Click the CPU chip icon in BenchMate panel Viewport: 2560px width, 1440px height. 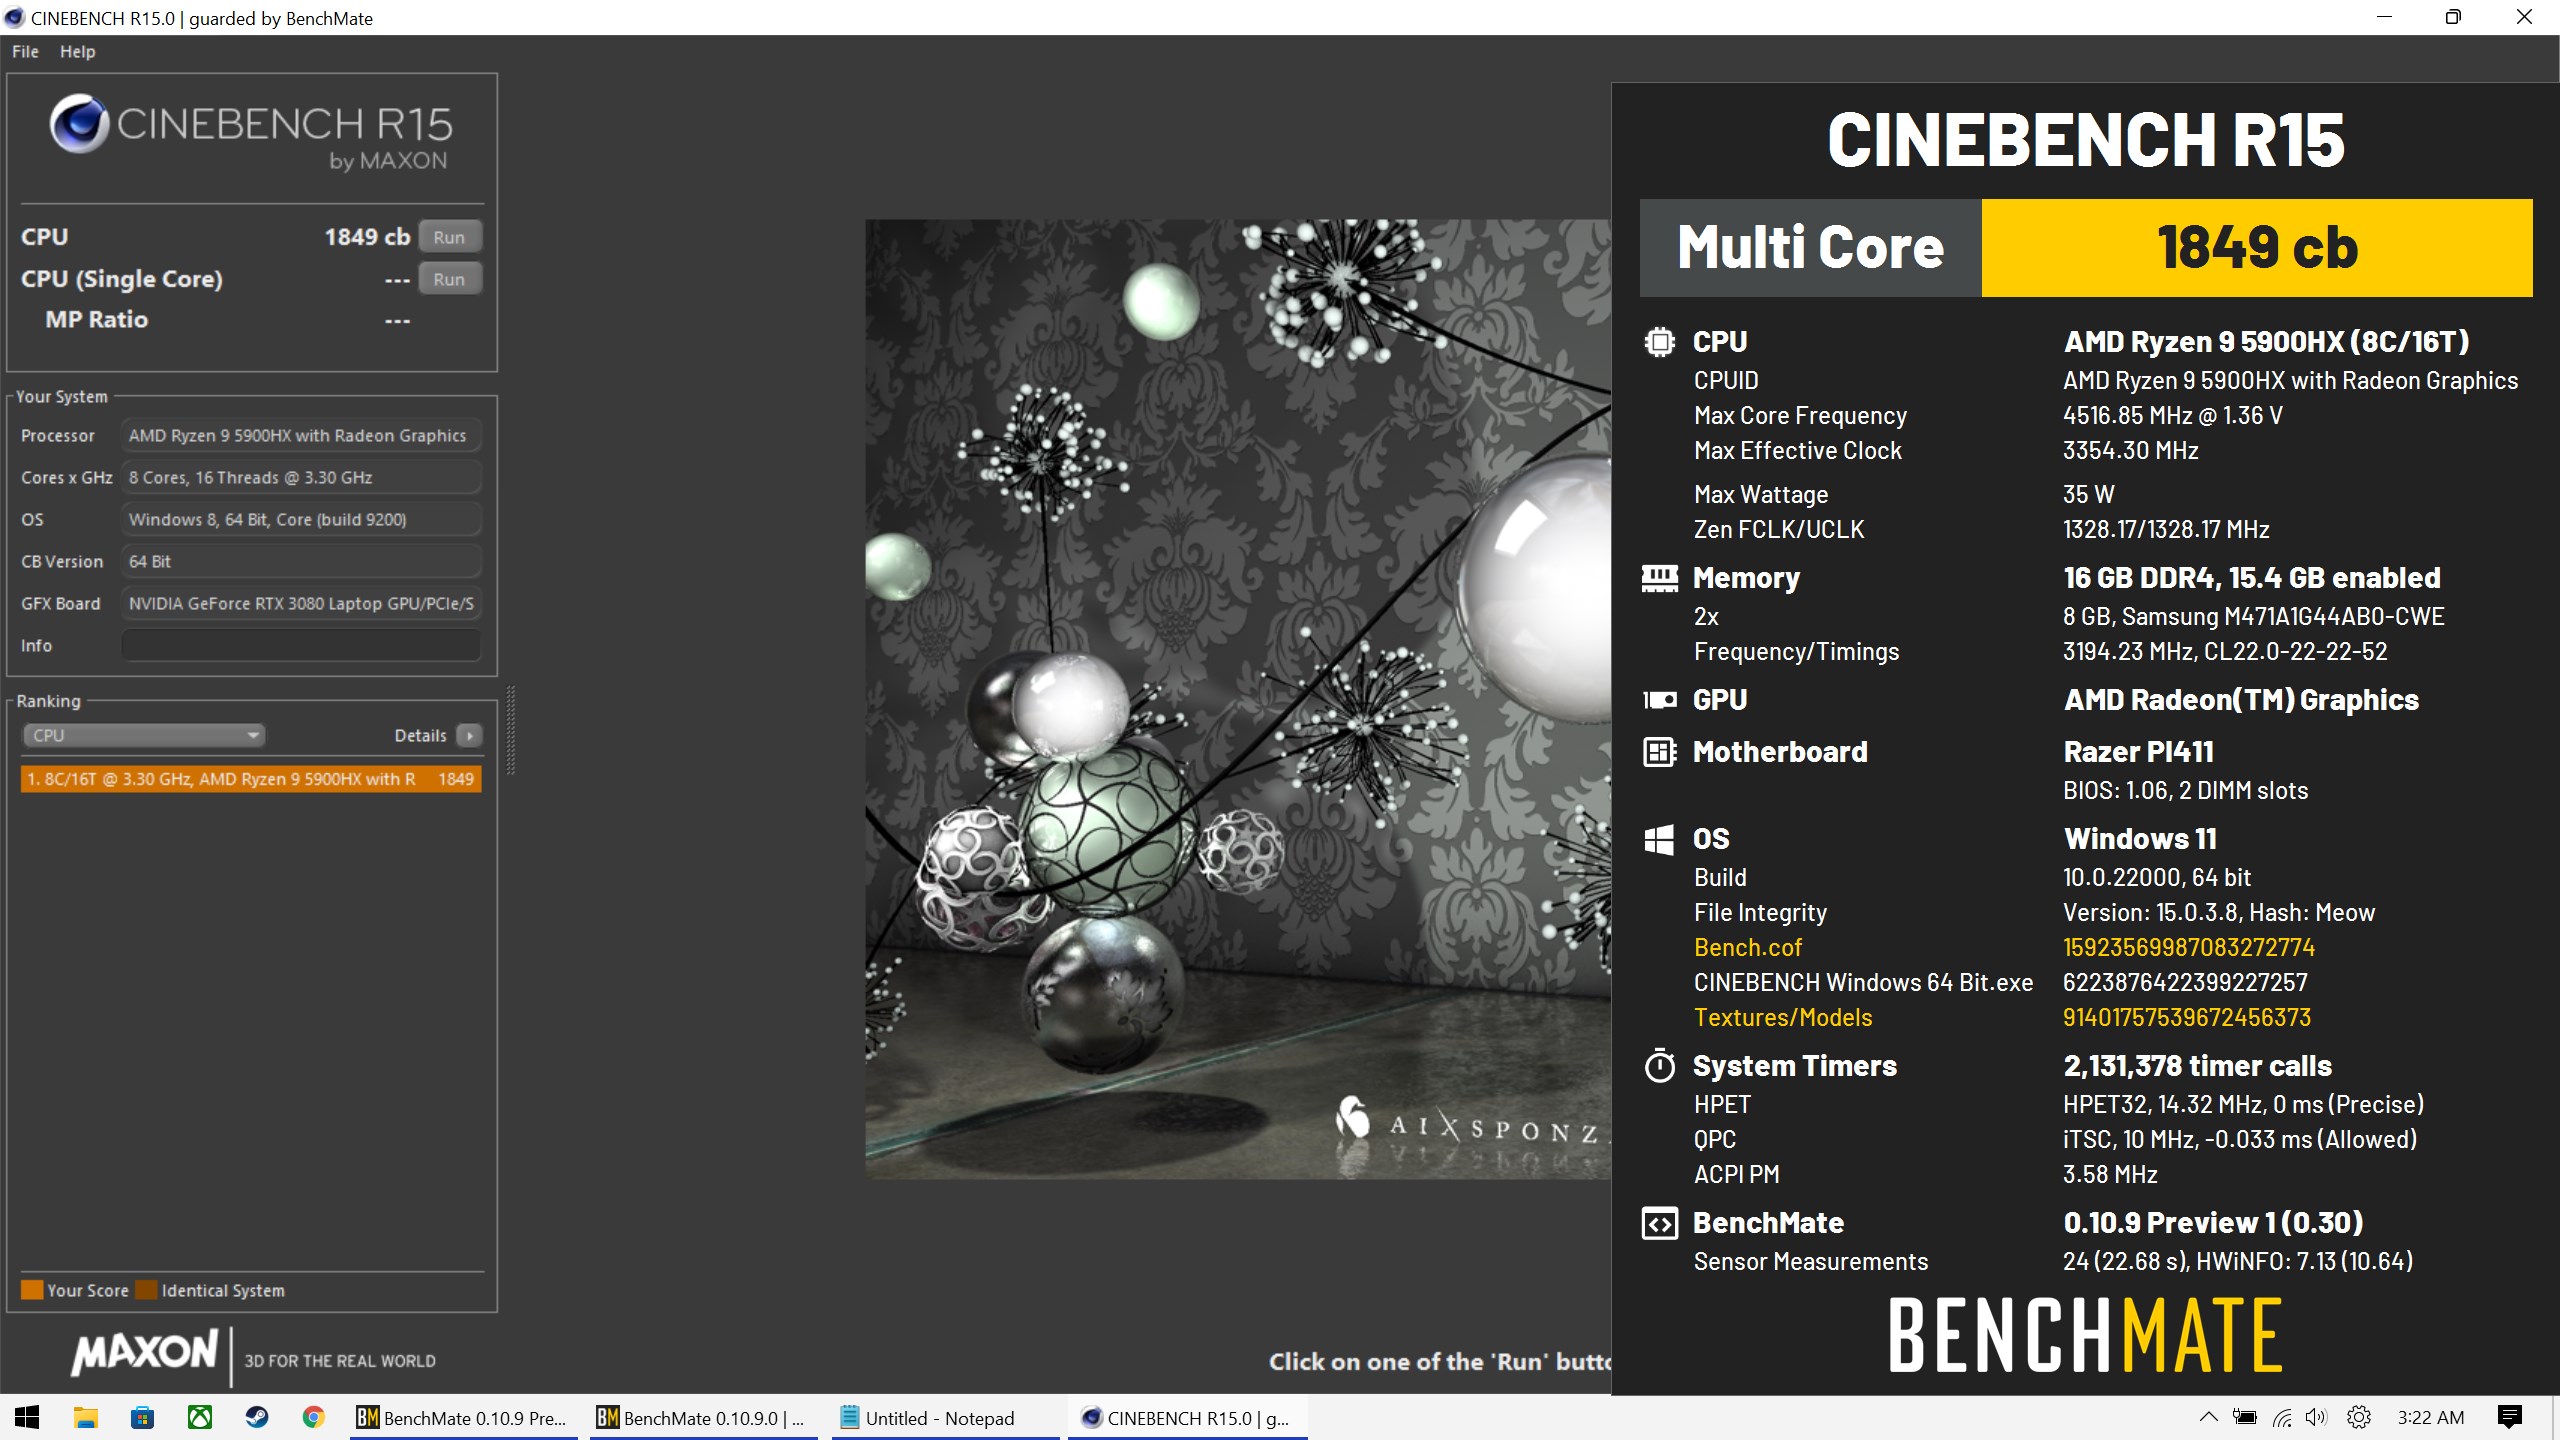coord(1659,342)
